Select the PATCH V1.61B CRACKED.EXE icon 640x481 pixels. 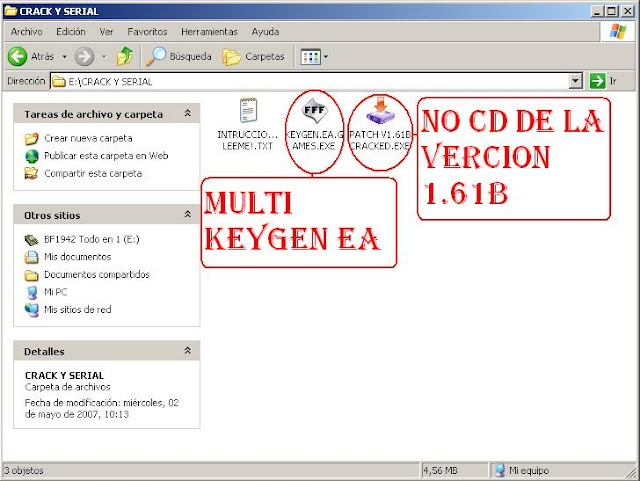pyautogui.click(x=380, y=110)
